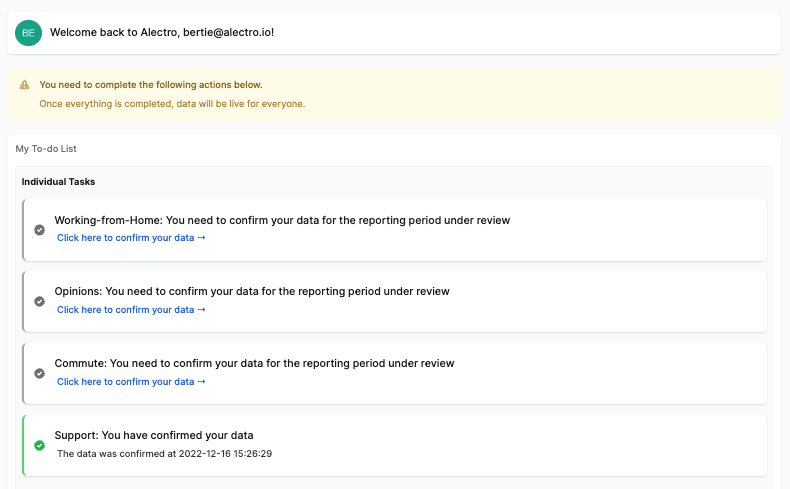Click the warning triangle icon in the banner

pos(25,85)
